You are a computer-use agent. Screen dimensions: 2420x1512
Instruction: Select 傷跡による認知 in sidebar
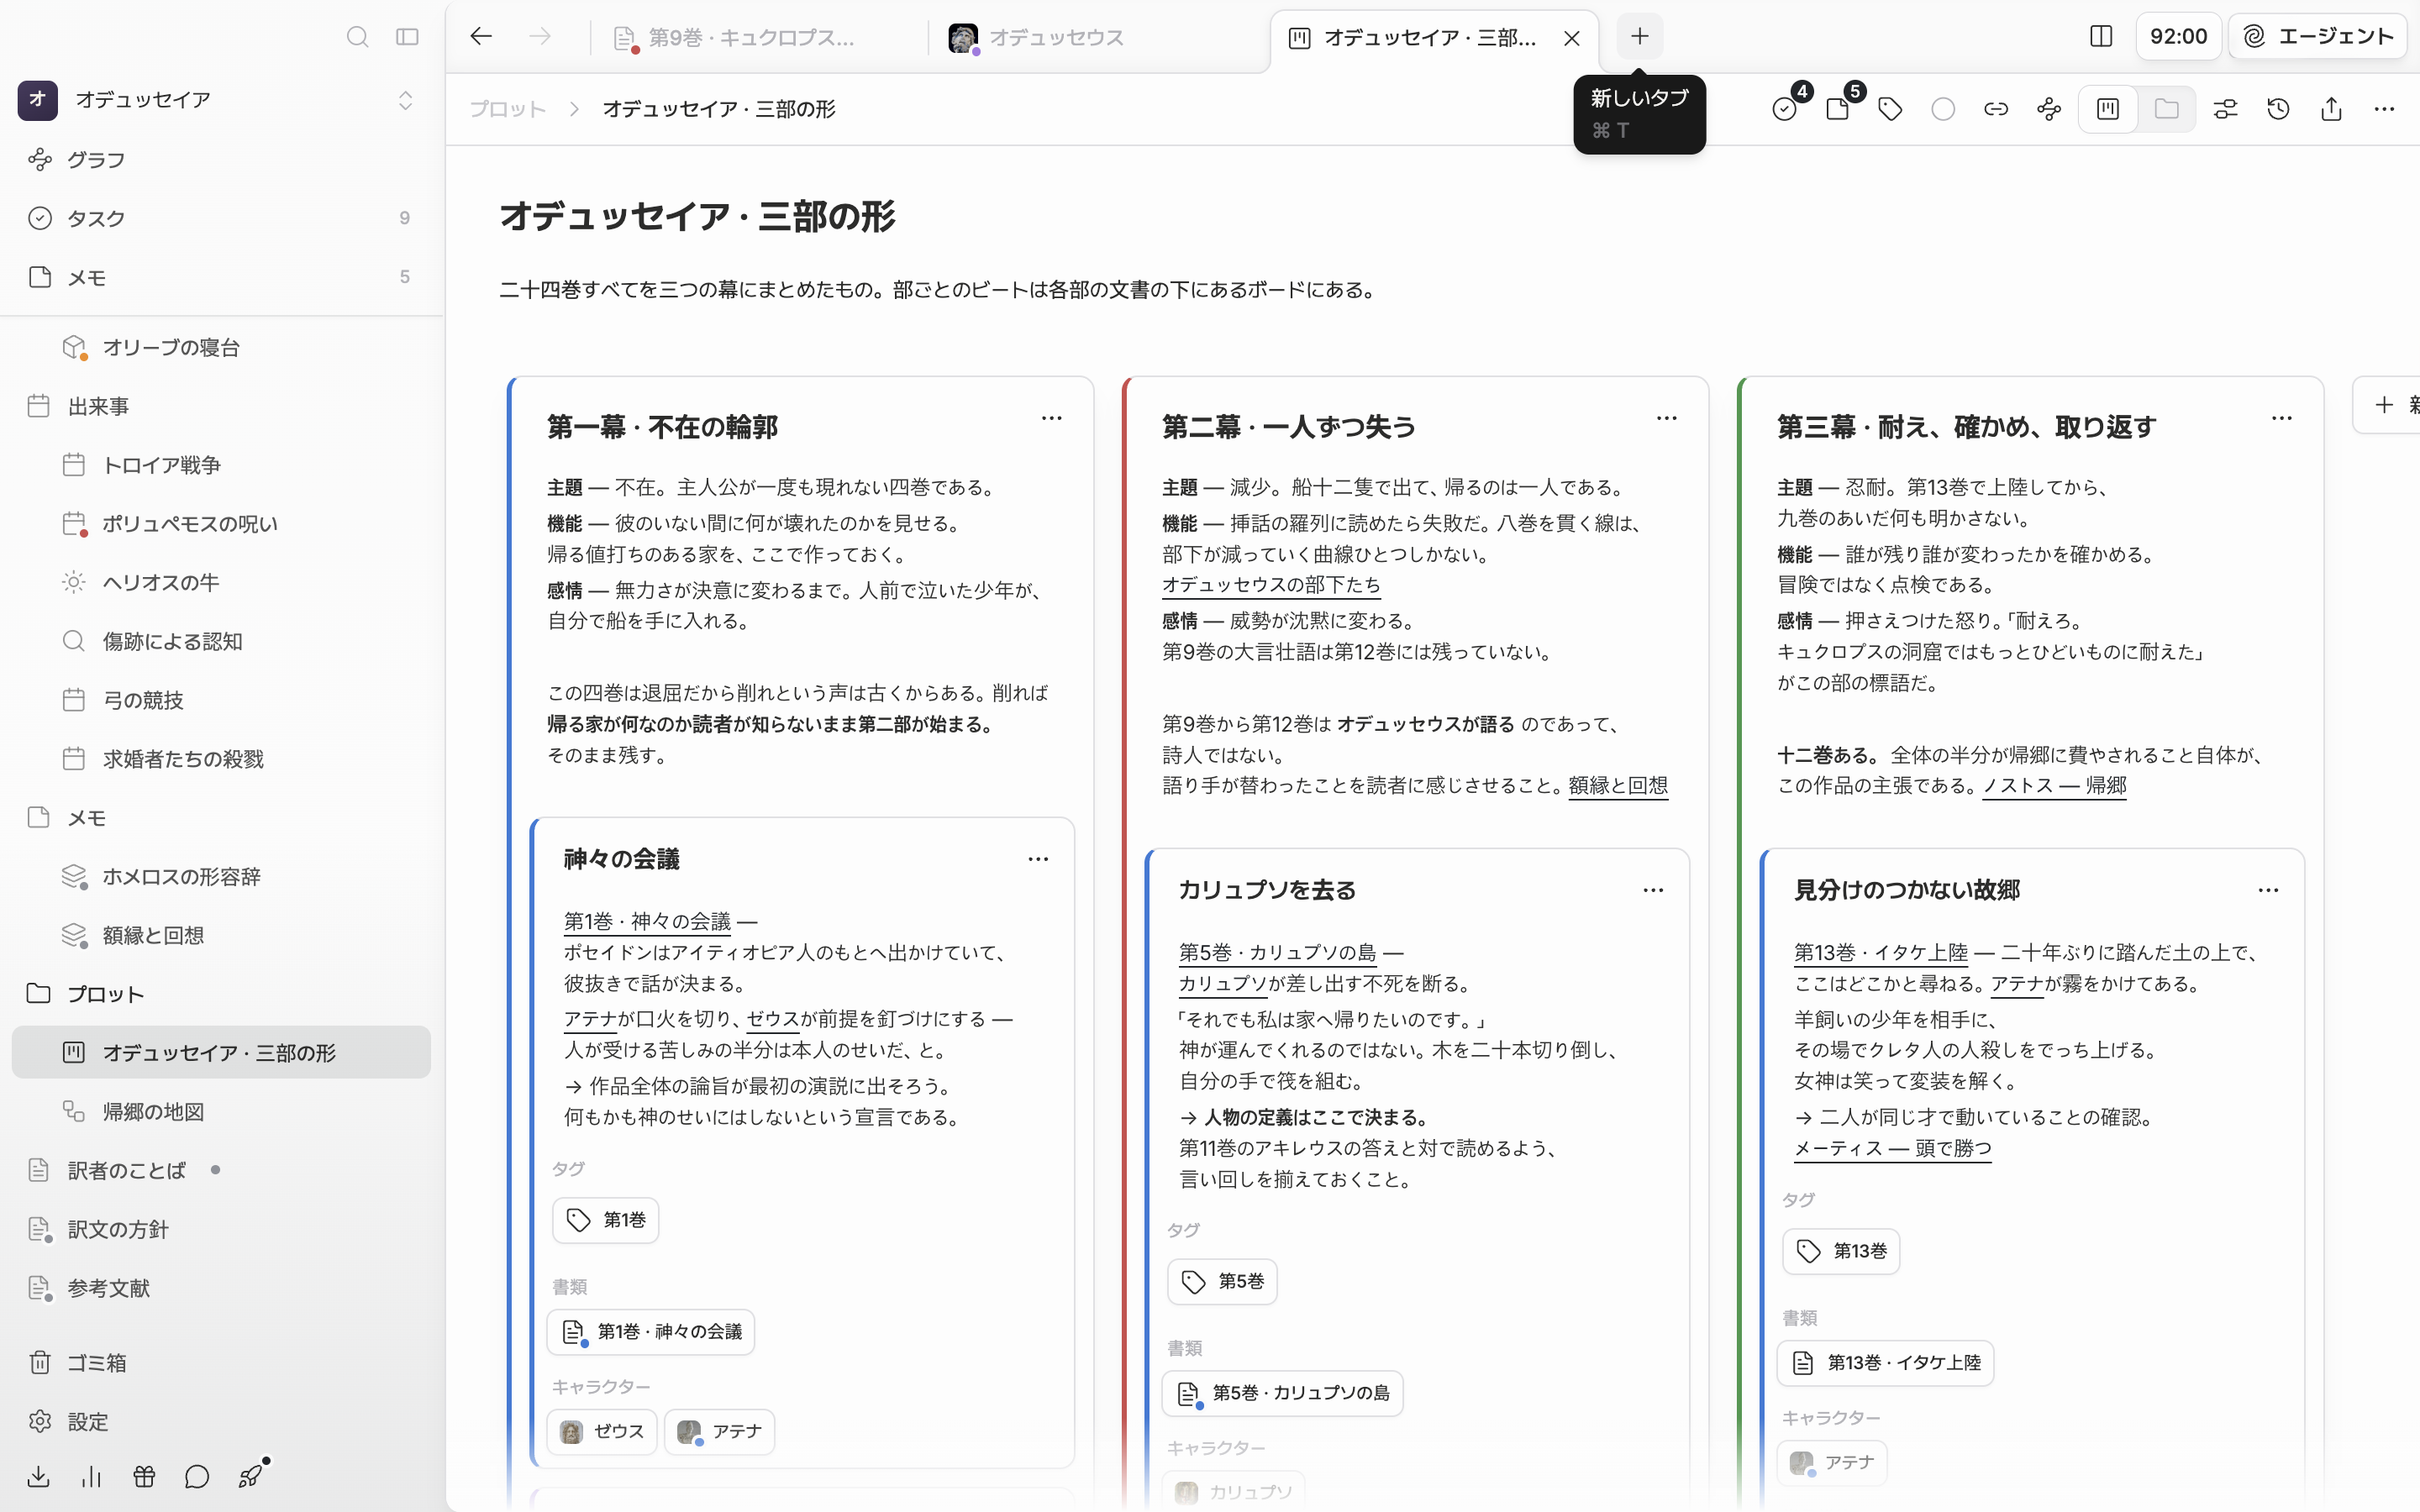tap(221, 641)
